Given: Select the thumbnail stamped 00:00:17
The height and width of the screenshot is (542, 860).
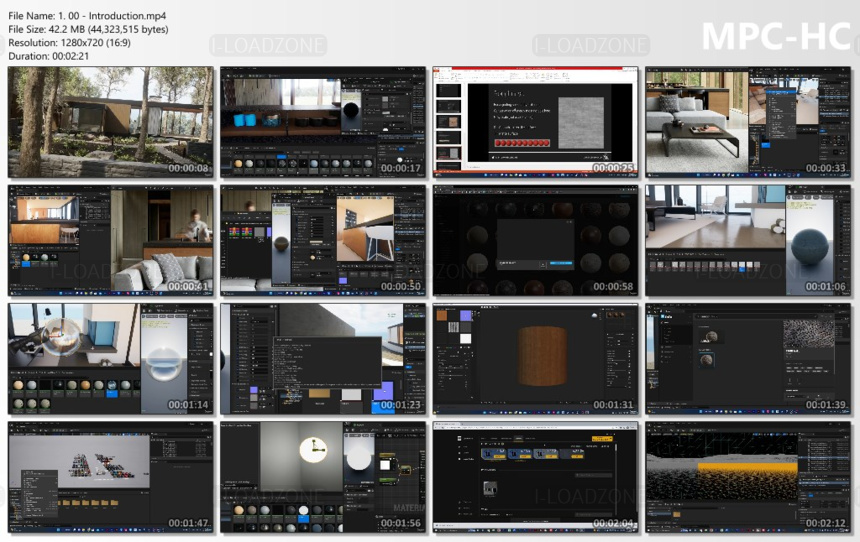Looking at the screenshot, I should pos(323,122).
